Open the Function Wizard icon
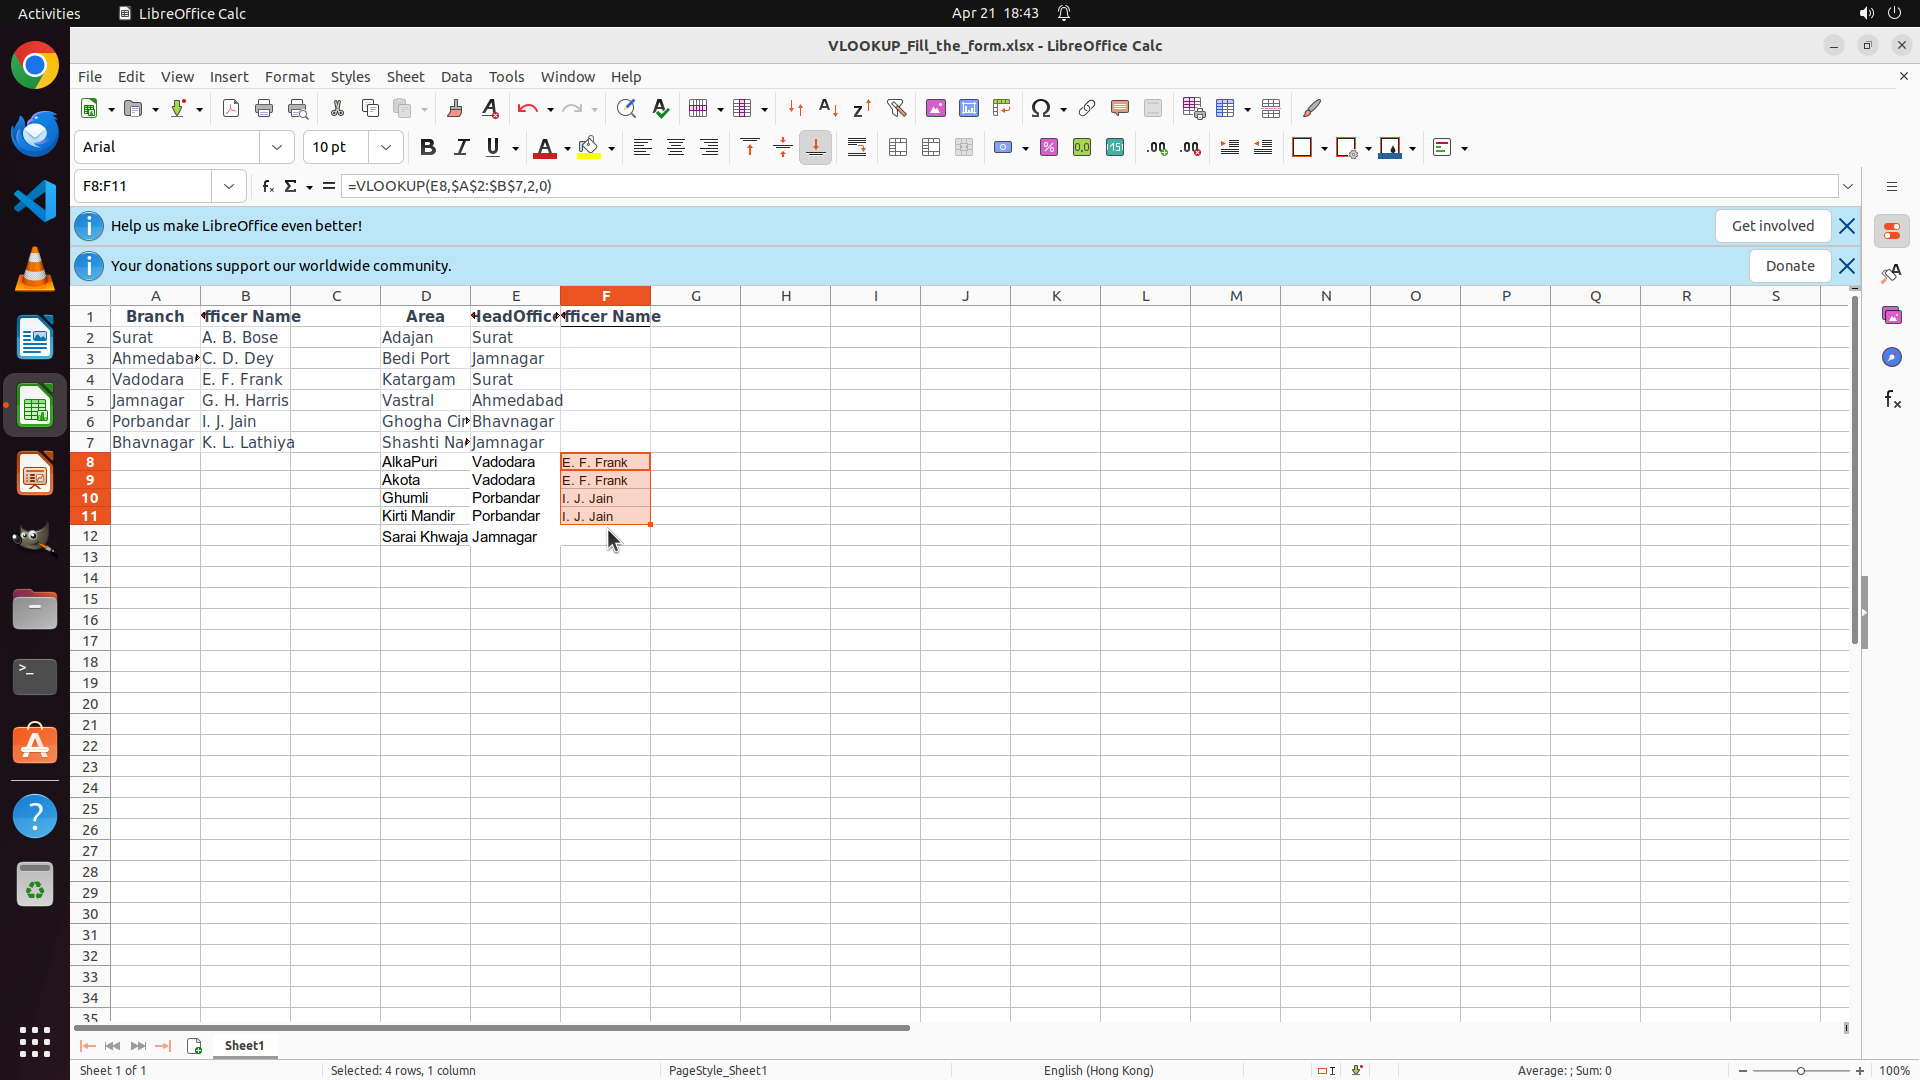 click(x=267, y=186)
